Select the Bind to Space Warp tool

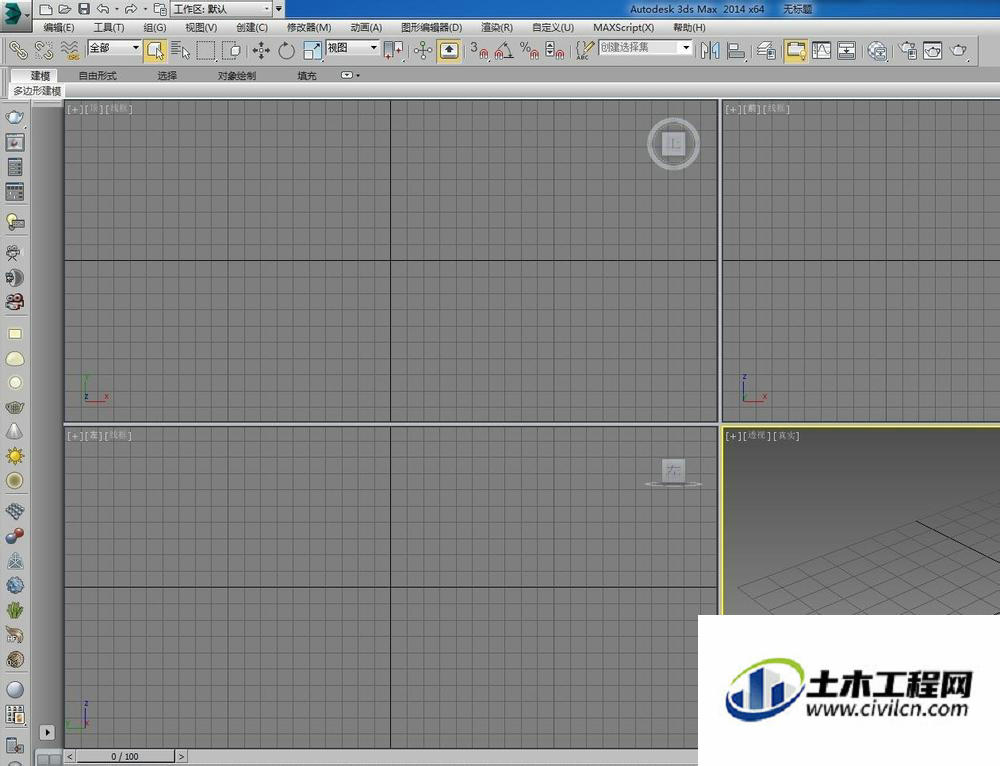69,50
